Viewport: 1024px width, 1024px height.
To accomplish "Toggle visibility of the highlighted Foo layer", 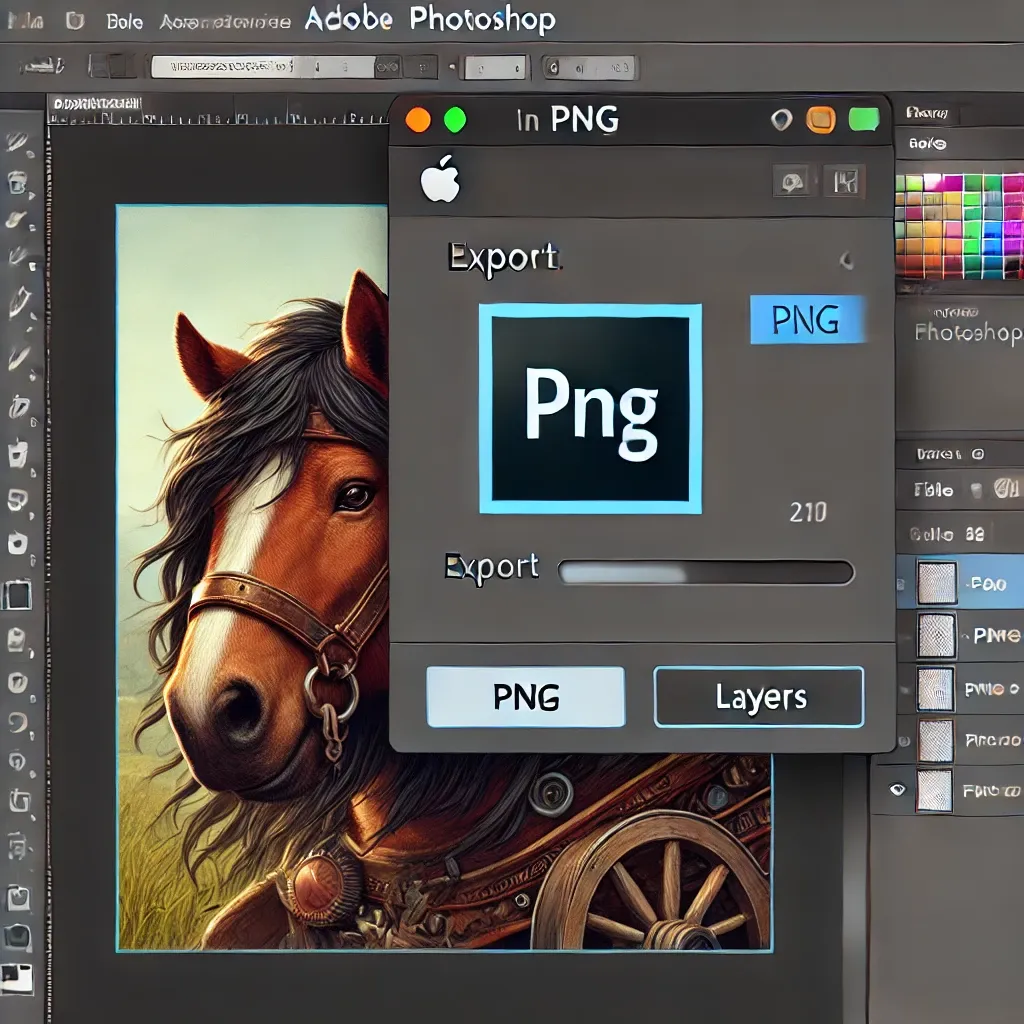I will click(x=900, y=583).
